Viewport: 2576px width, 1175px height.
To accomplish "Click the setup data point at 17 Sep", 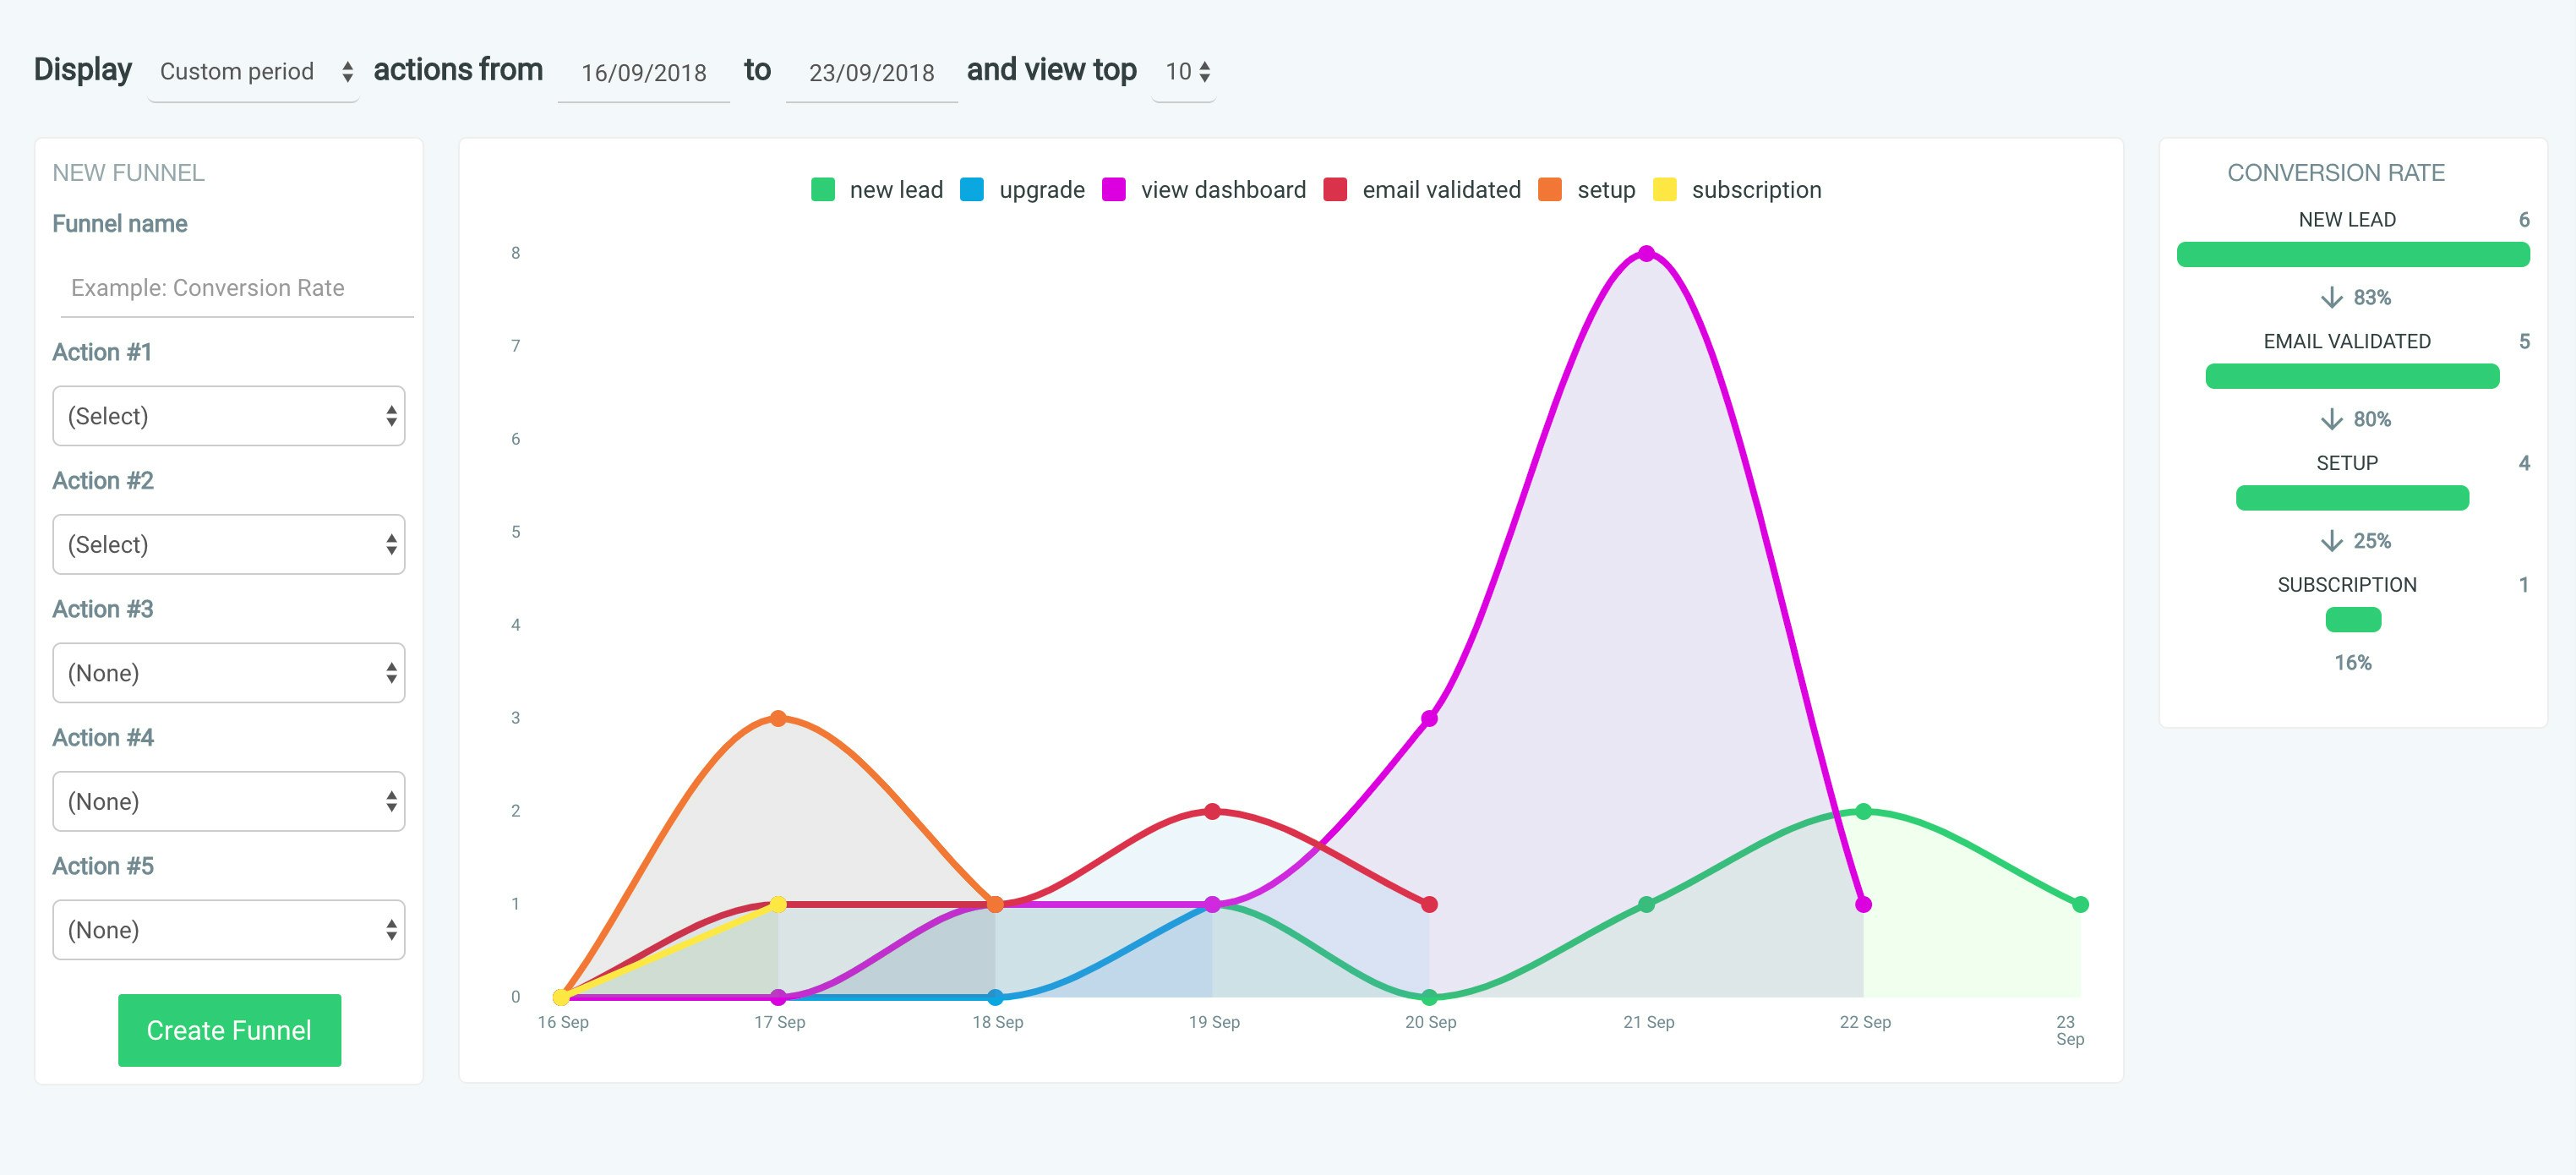I will click(x=778, y=718).
